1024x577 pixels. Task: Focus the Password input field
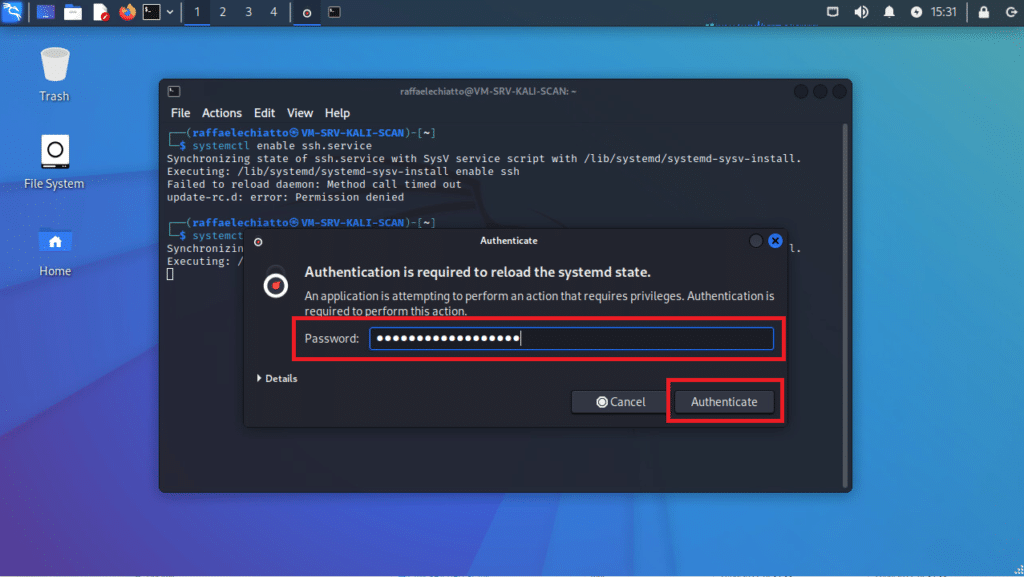[571, 339]
